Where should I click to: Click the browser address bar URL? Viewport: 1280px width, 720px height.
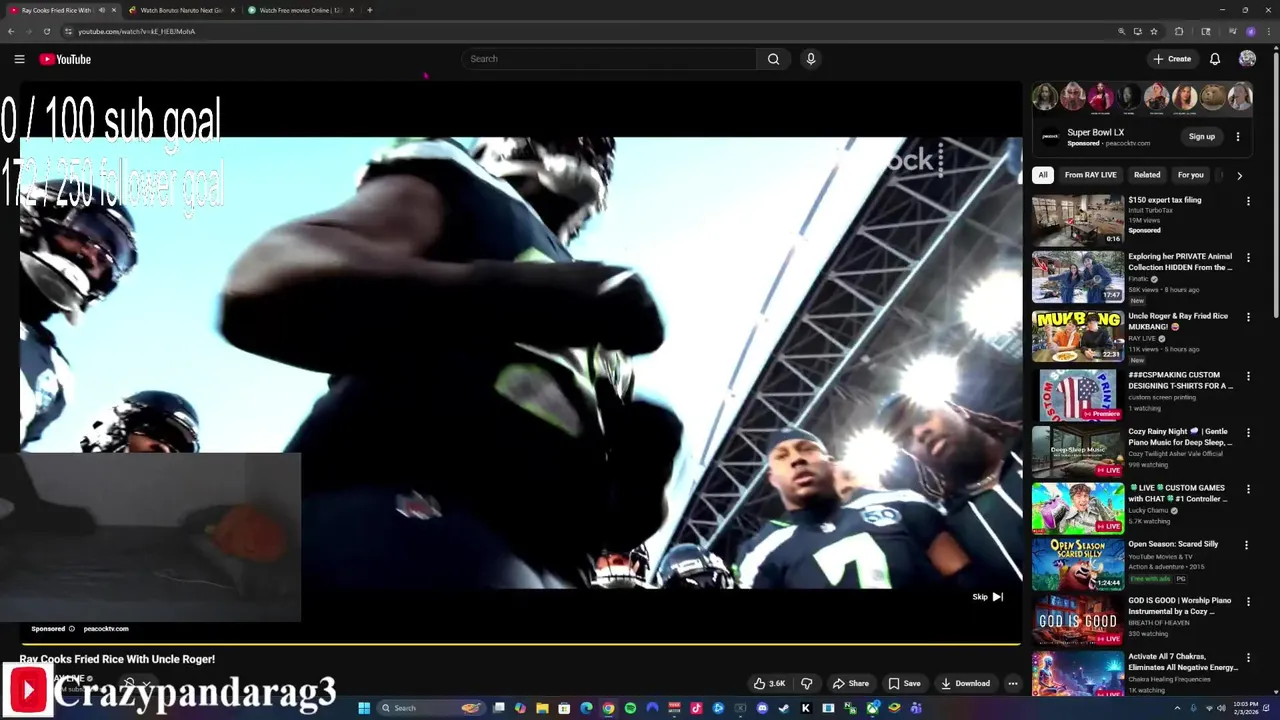point(137,31)
